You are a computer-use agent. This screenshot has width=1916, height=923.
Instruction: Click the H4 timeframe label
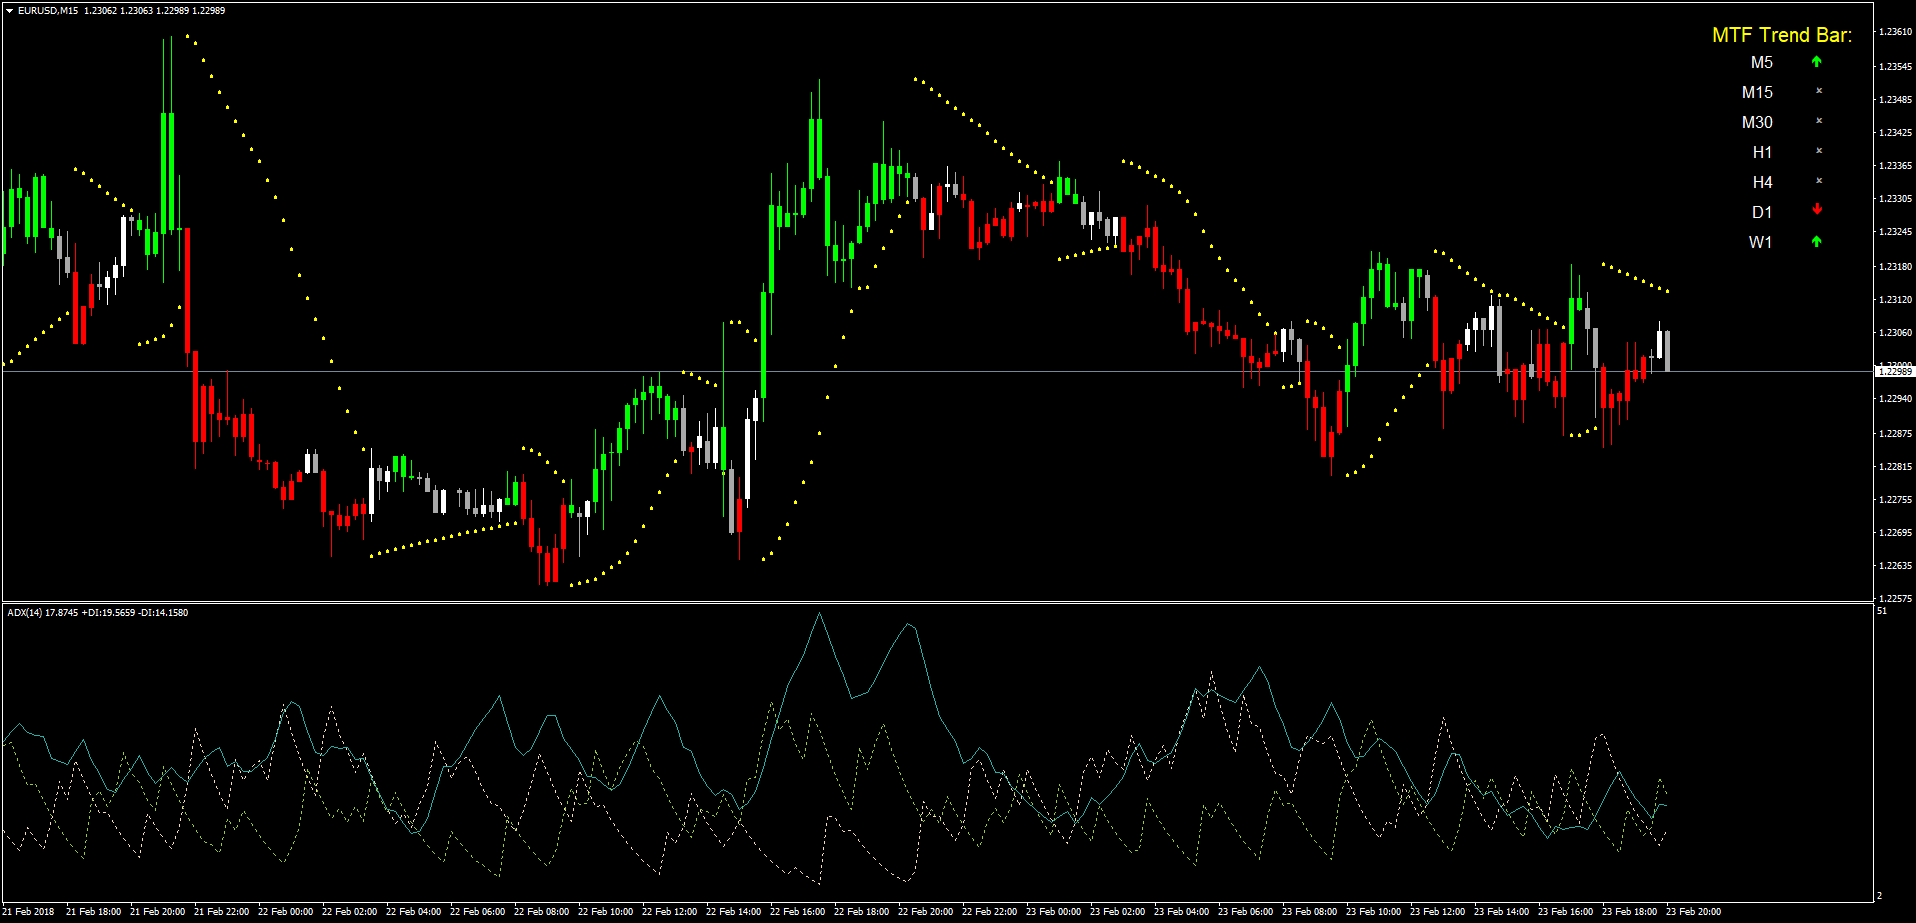click(x=1762, y=183)
